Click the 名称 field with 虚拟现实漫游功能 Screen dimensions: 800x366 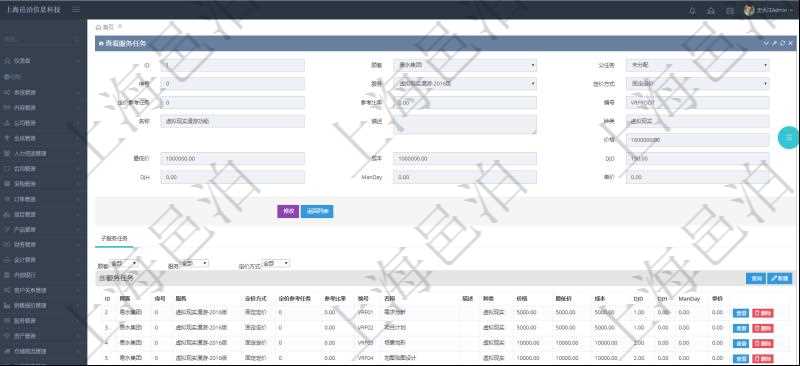pos(233,121)
